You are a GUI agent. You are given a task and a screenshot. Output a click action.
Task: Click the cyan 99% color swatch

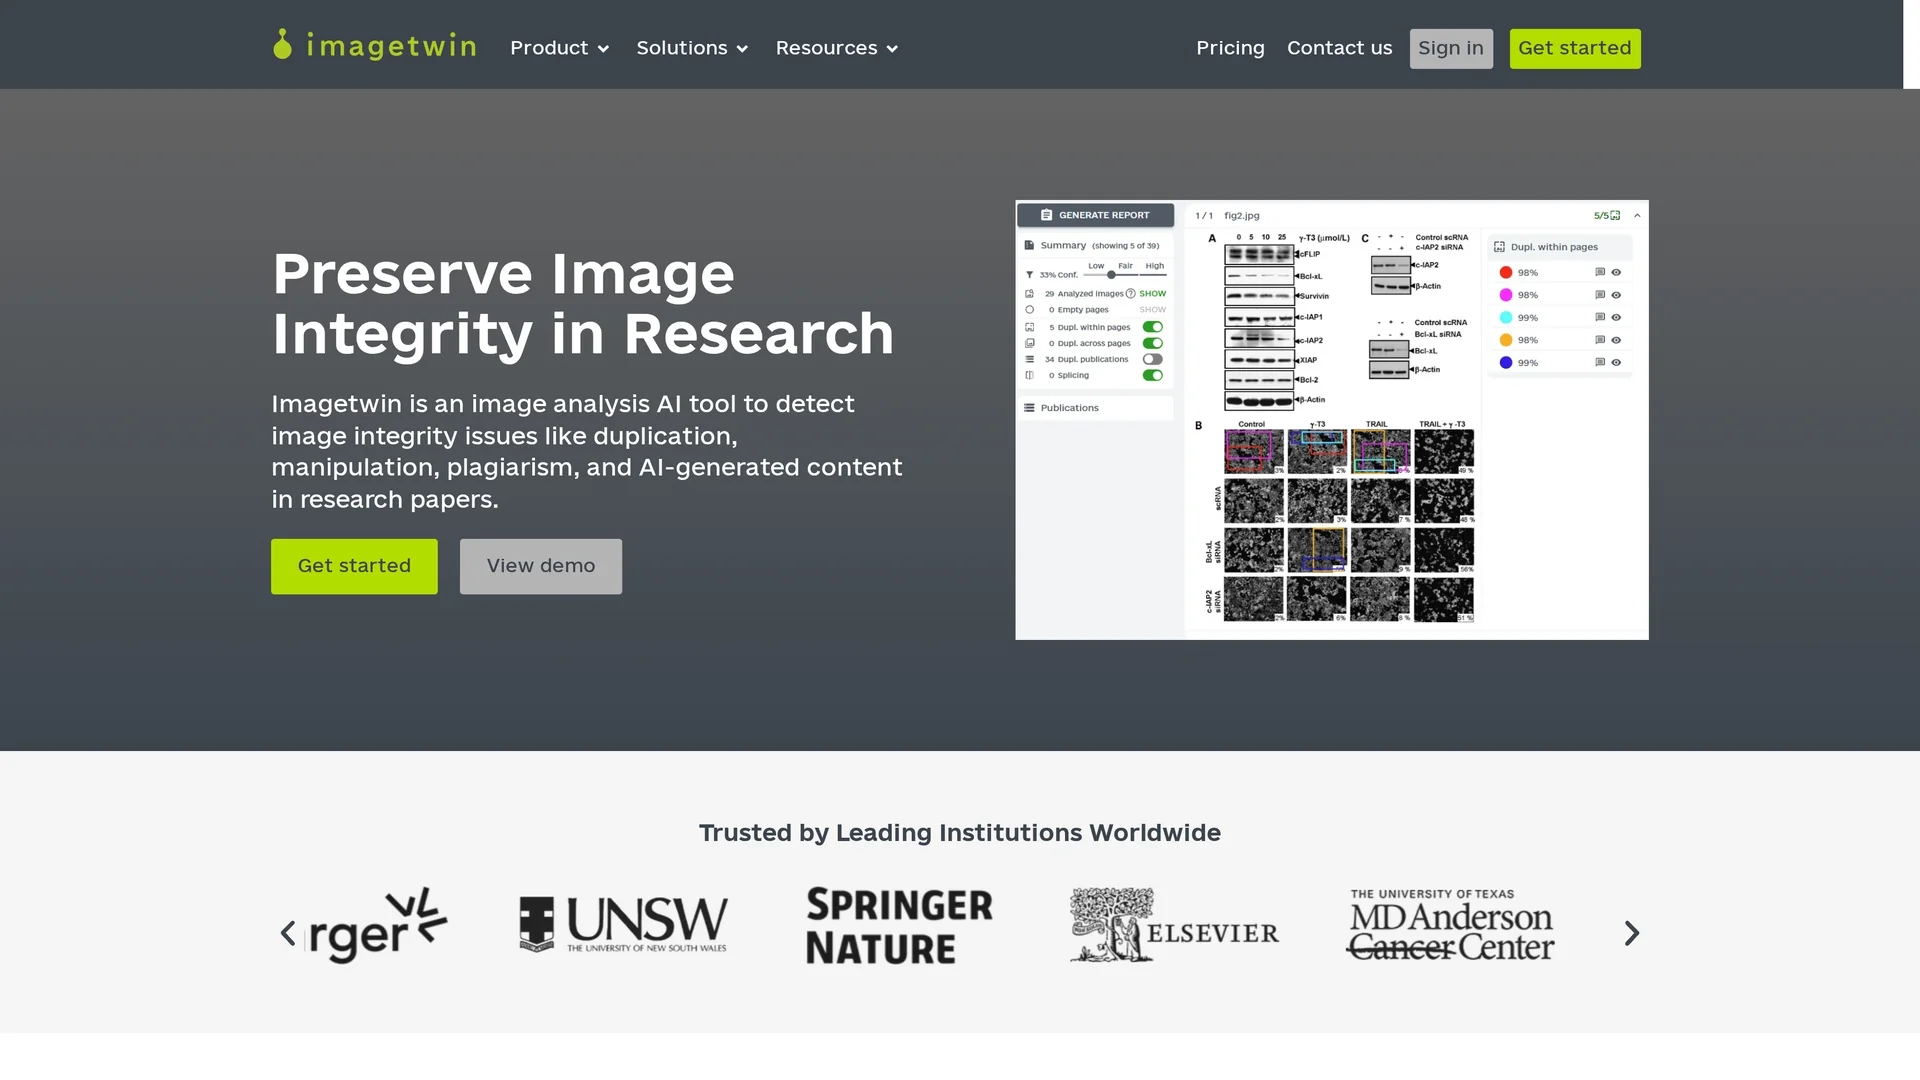pos(1506,318)
